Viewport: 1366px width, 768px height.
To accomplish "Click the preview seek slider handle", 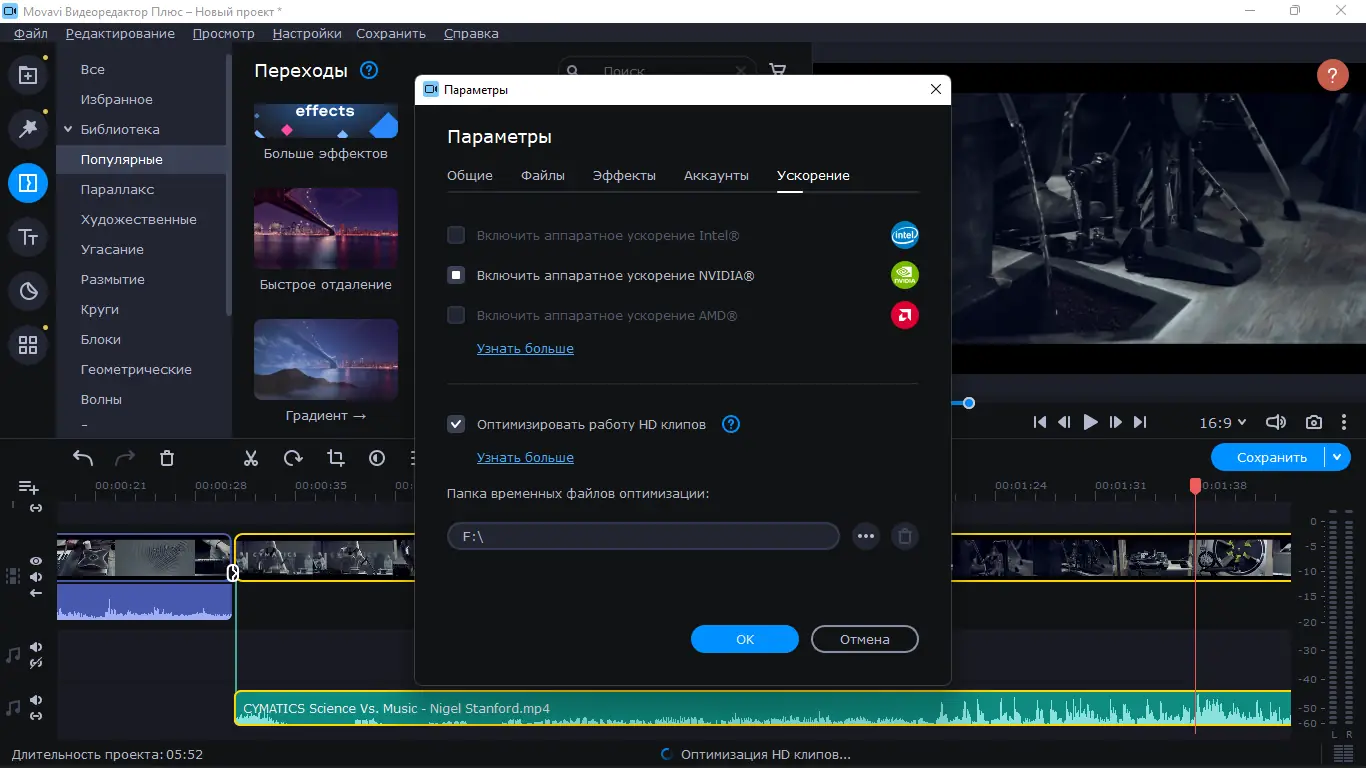I will point(968,403).
